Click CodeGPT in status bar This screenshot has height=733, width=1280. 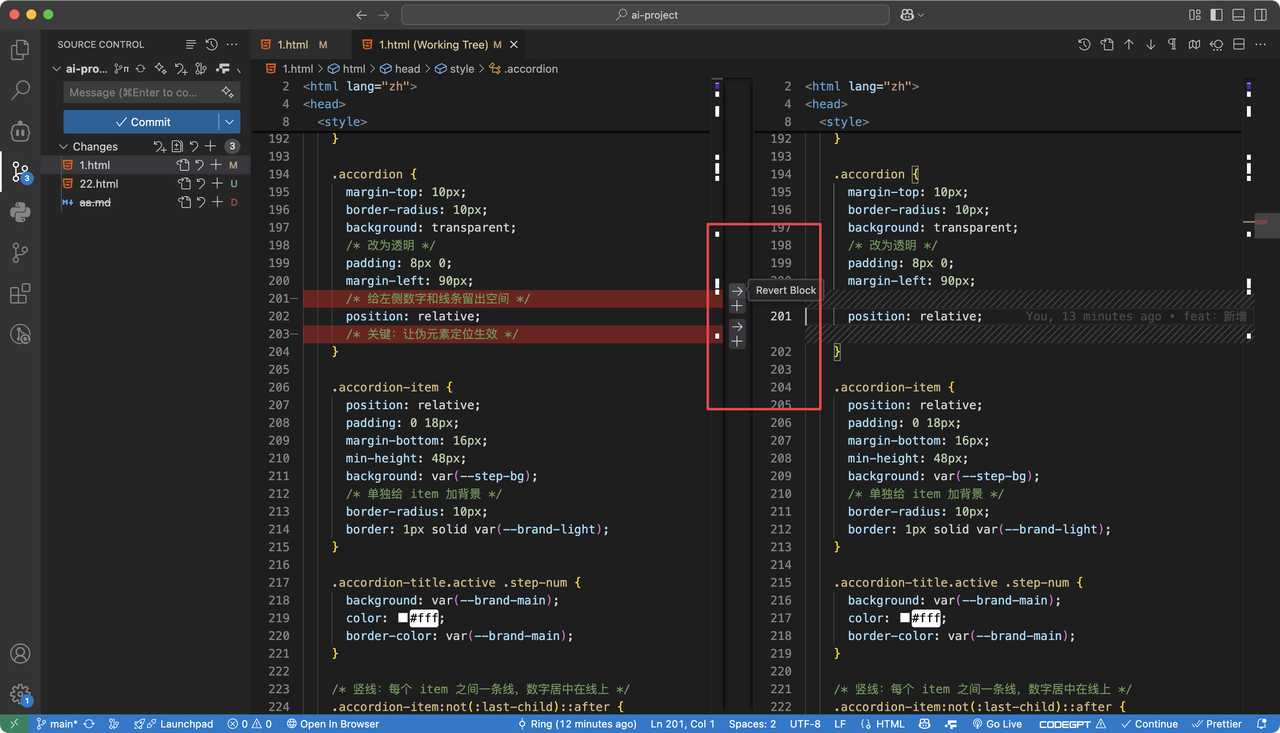pyautogui.click(x=1072, y=724)
